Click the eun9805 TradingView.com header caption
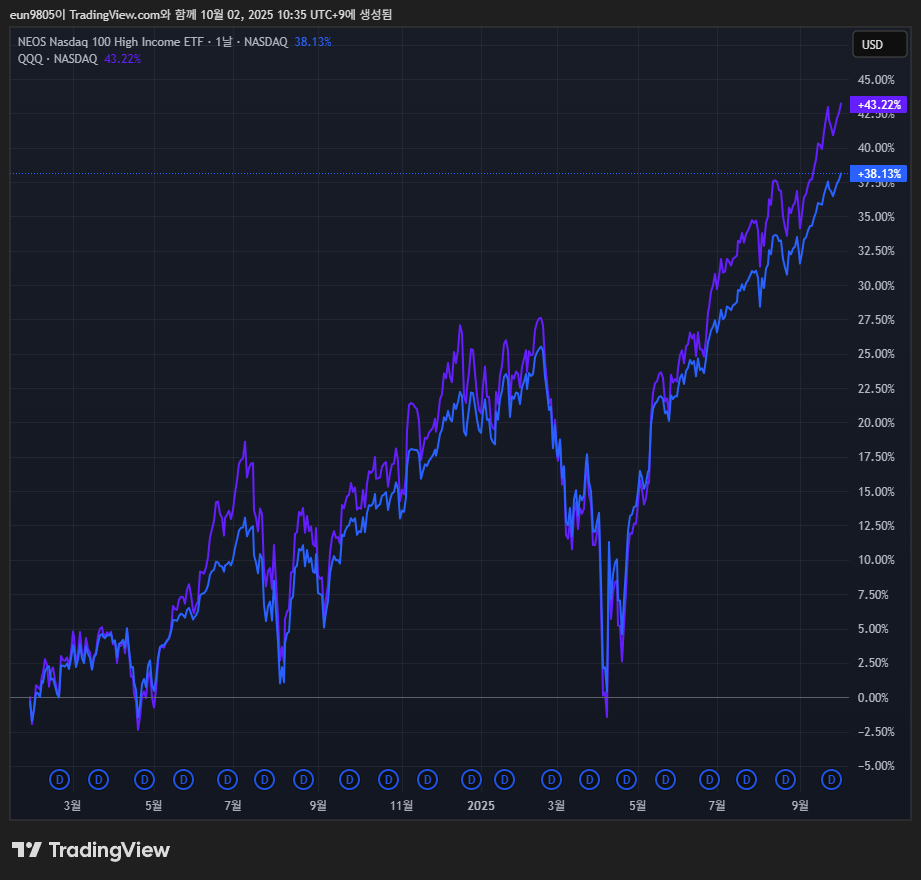 pos(201,15)
